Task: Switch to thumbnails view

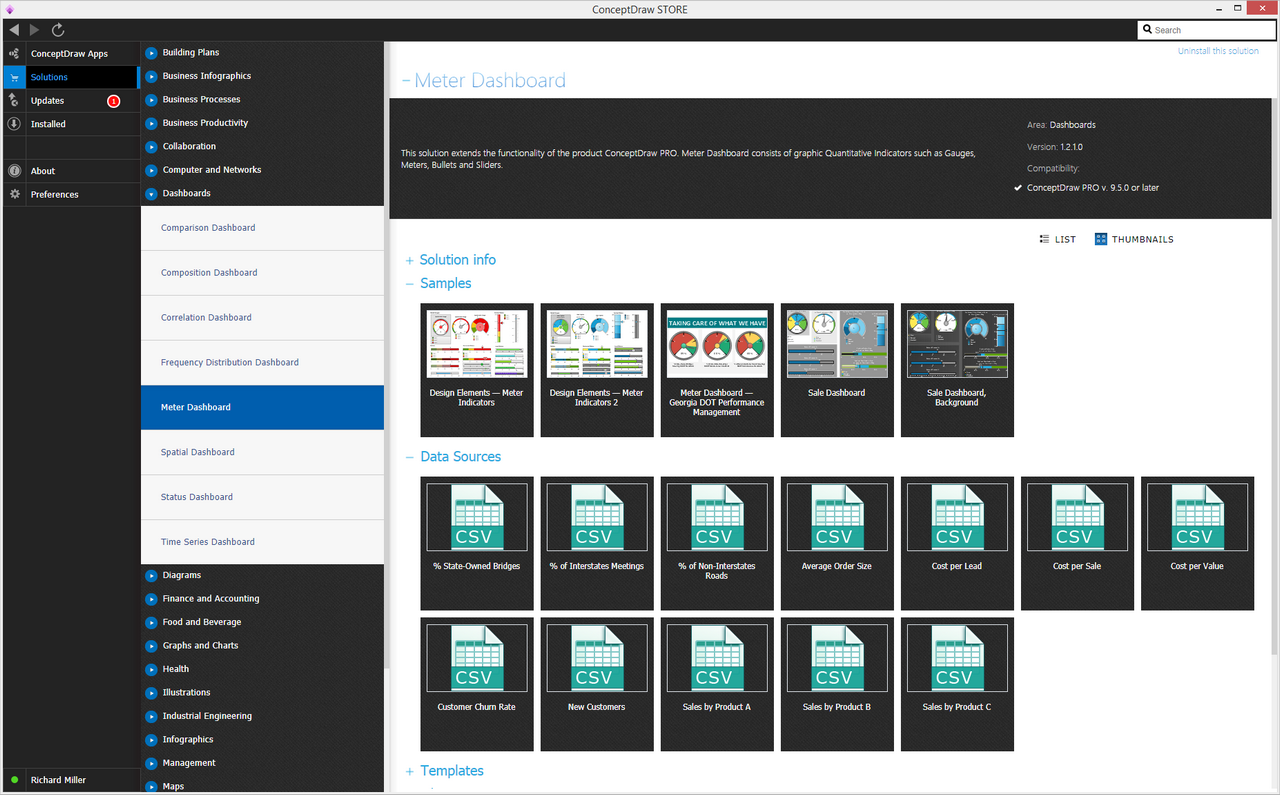Action: 1134,240
